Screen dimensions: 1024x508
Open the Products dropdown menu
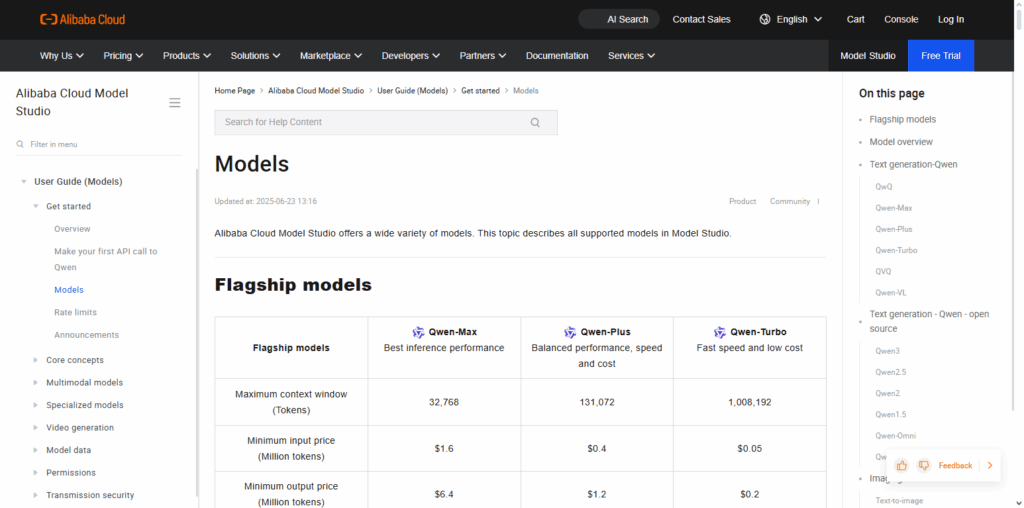187,56
